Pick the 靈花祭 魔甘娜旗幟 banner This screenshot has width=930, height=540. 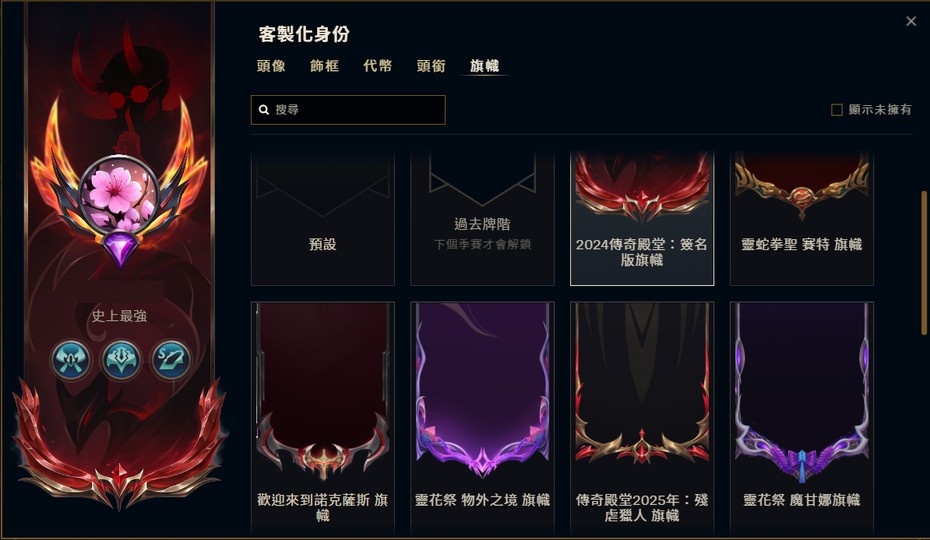pyautogui.click(x=802, y=419)
